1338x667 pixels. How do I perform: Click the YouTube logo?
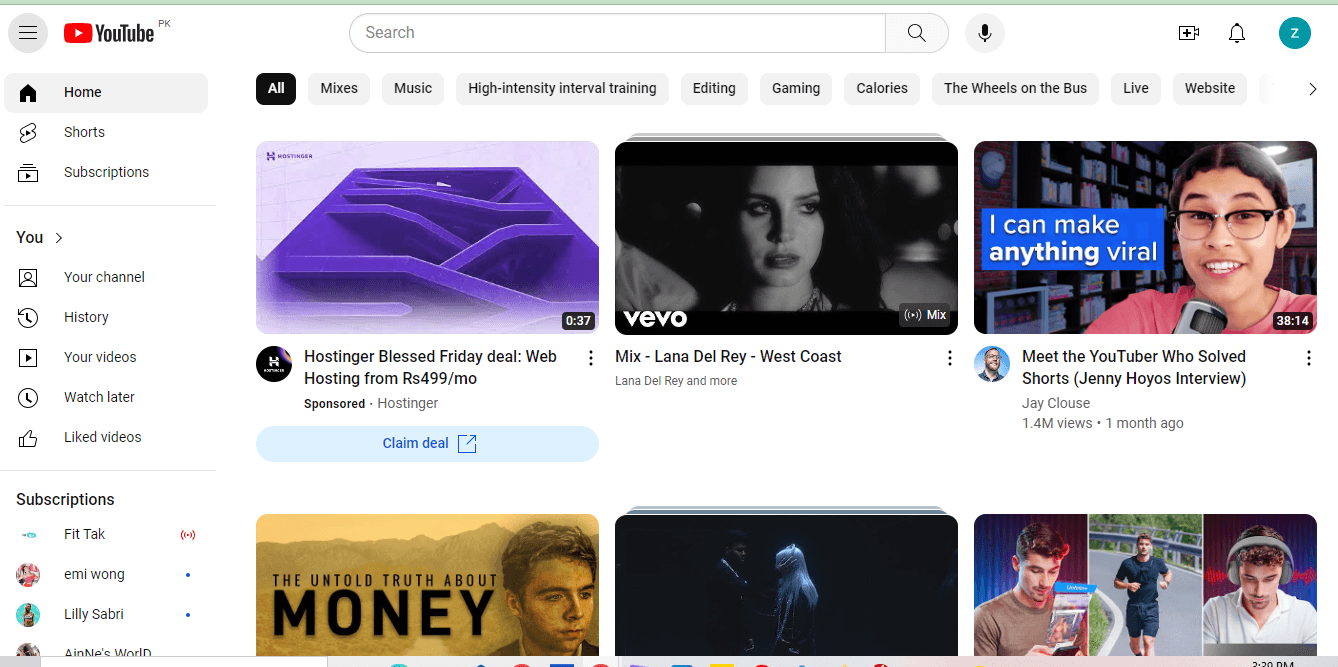click(109, 33)
